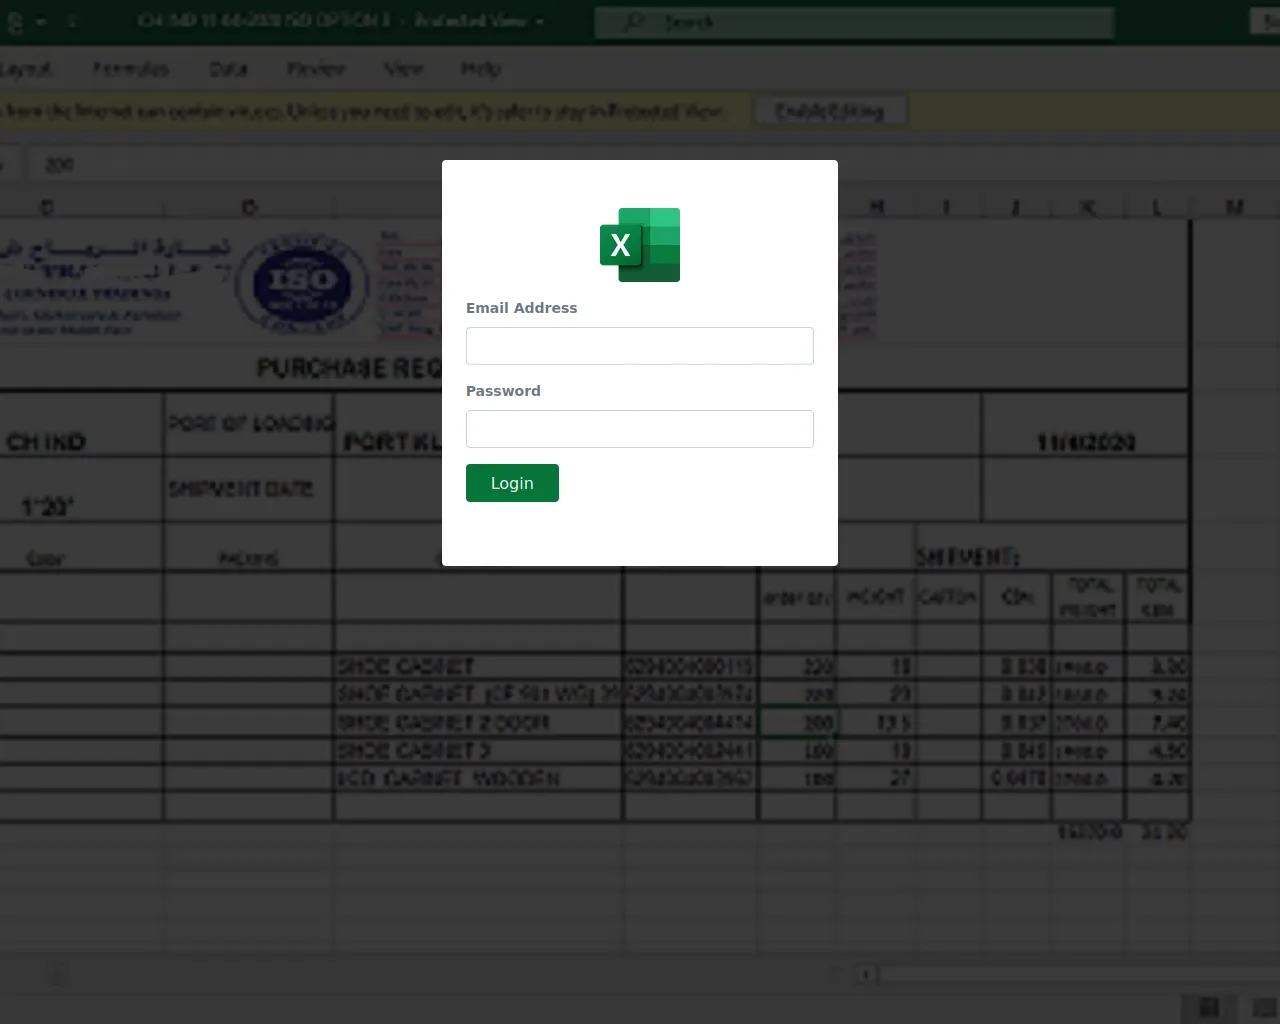Click the ISO certification logo in the sheet
Image resolution: width=1280 pixels, height=1024 pixels.
[x=302, y=284]
